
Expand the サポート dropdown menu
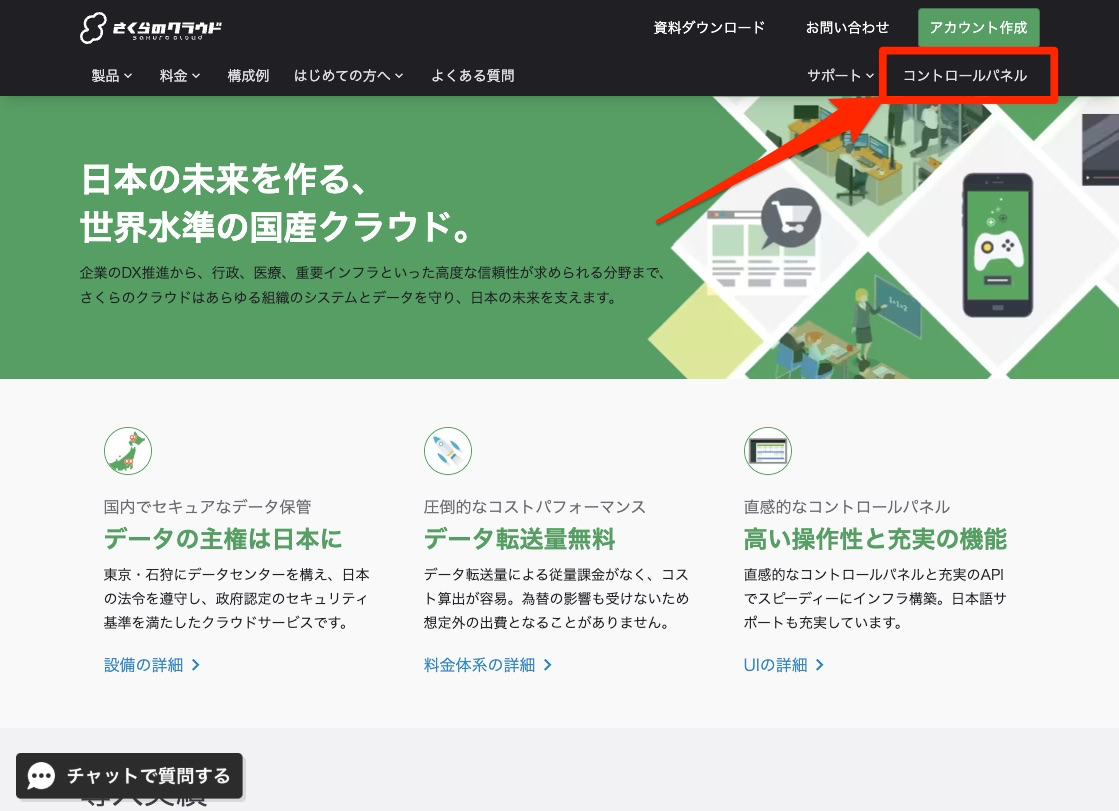[841, 76]
